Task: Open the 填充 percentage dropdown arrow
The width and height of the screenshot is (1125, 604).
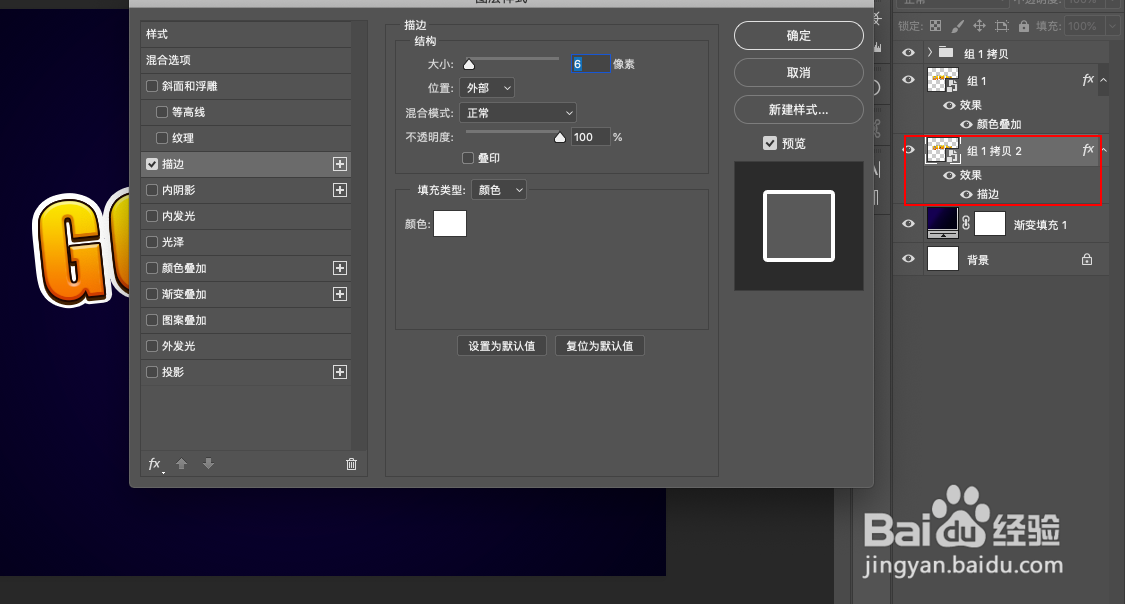Action: [x=1112, y=26]
